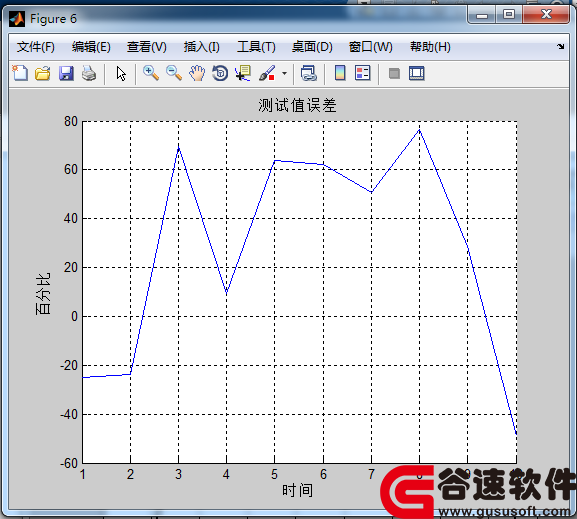Click the y-axis label 百分比

tap(43, 293)
